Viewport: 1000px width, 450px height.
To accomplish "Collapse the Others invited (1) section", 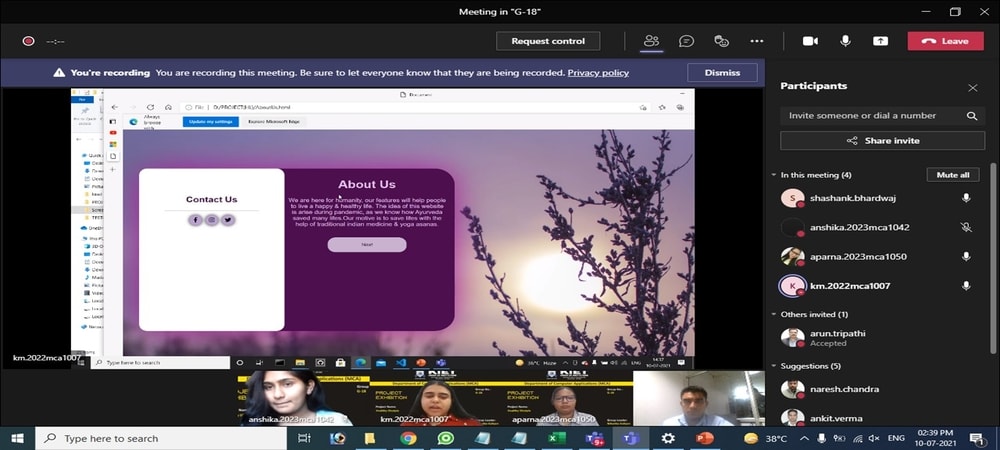I will (773, 314).
